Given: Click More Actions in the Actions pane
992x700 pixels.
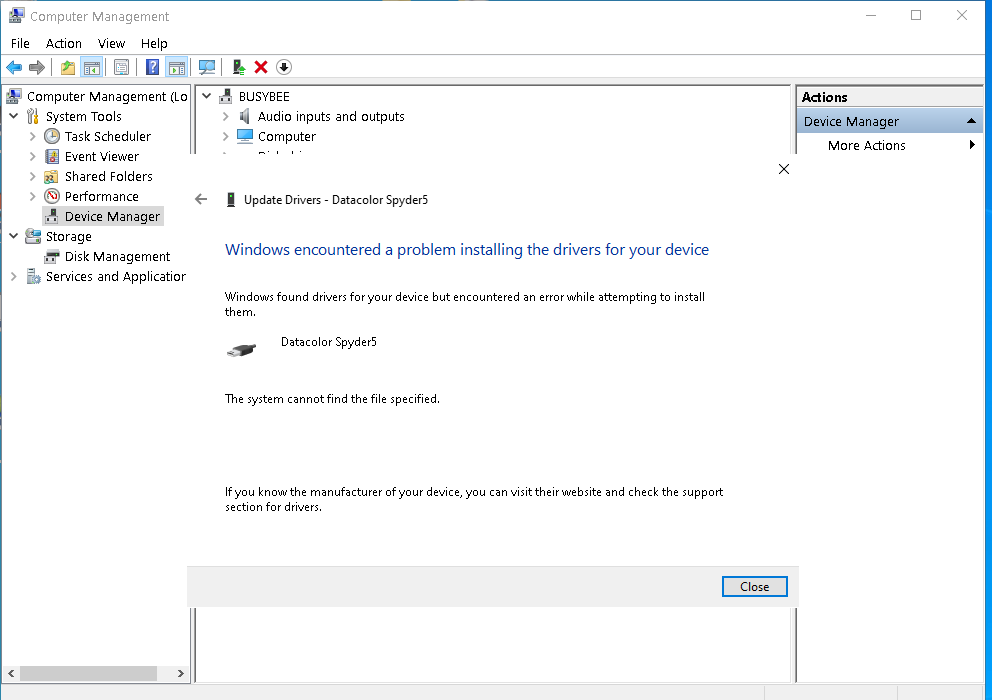Looking at the screenshot, I should 867,145.
